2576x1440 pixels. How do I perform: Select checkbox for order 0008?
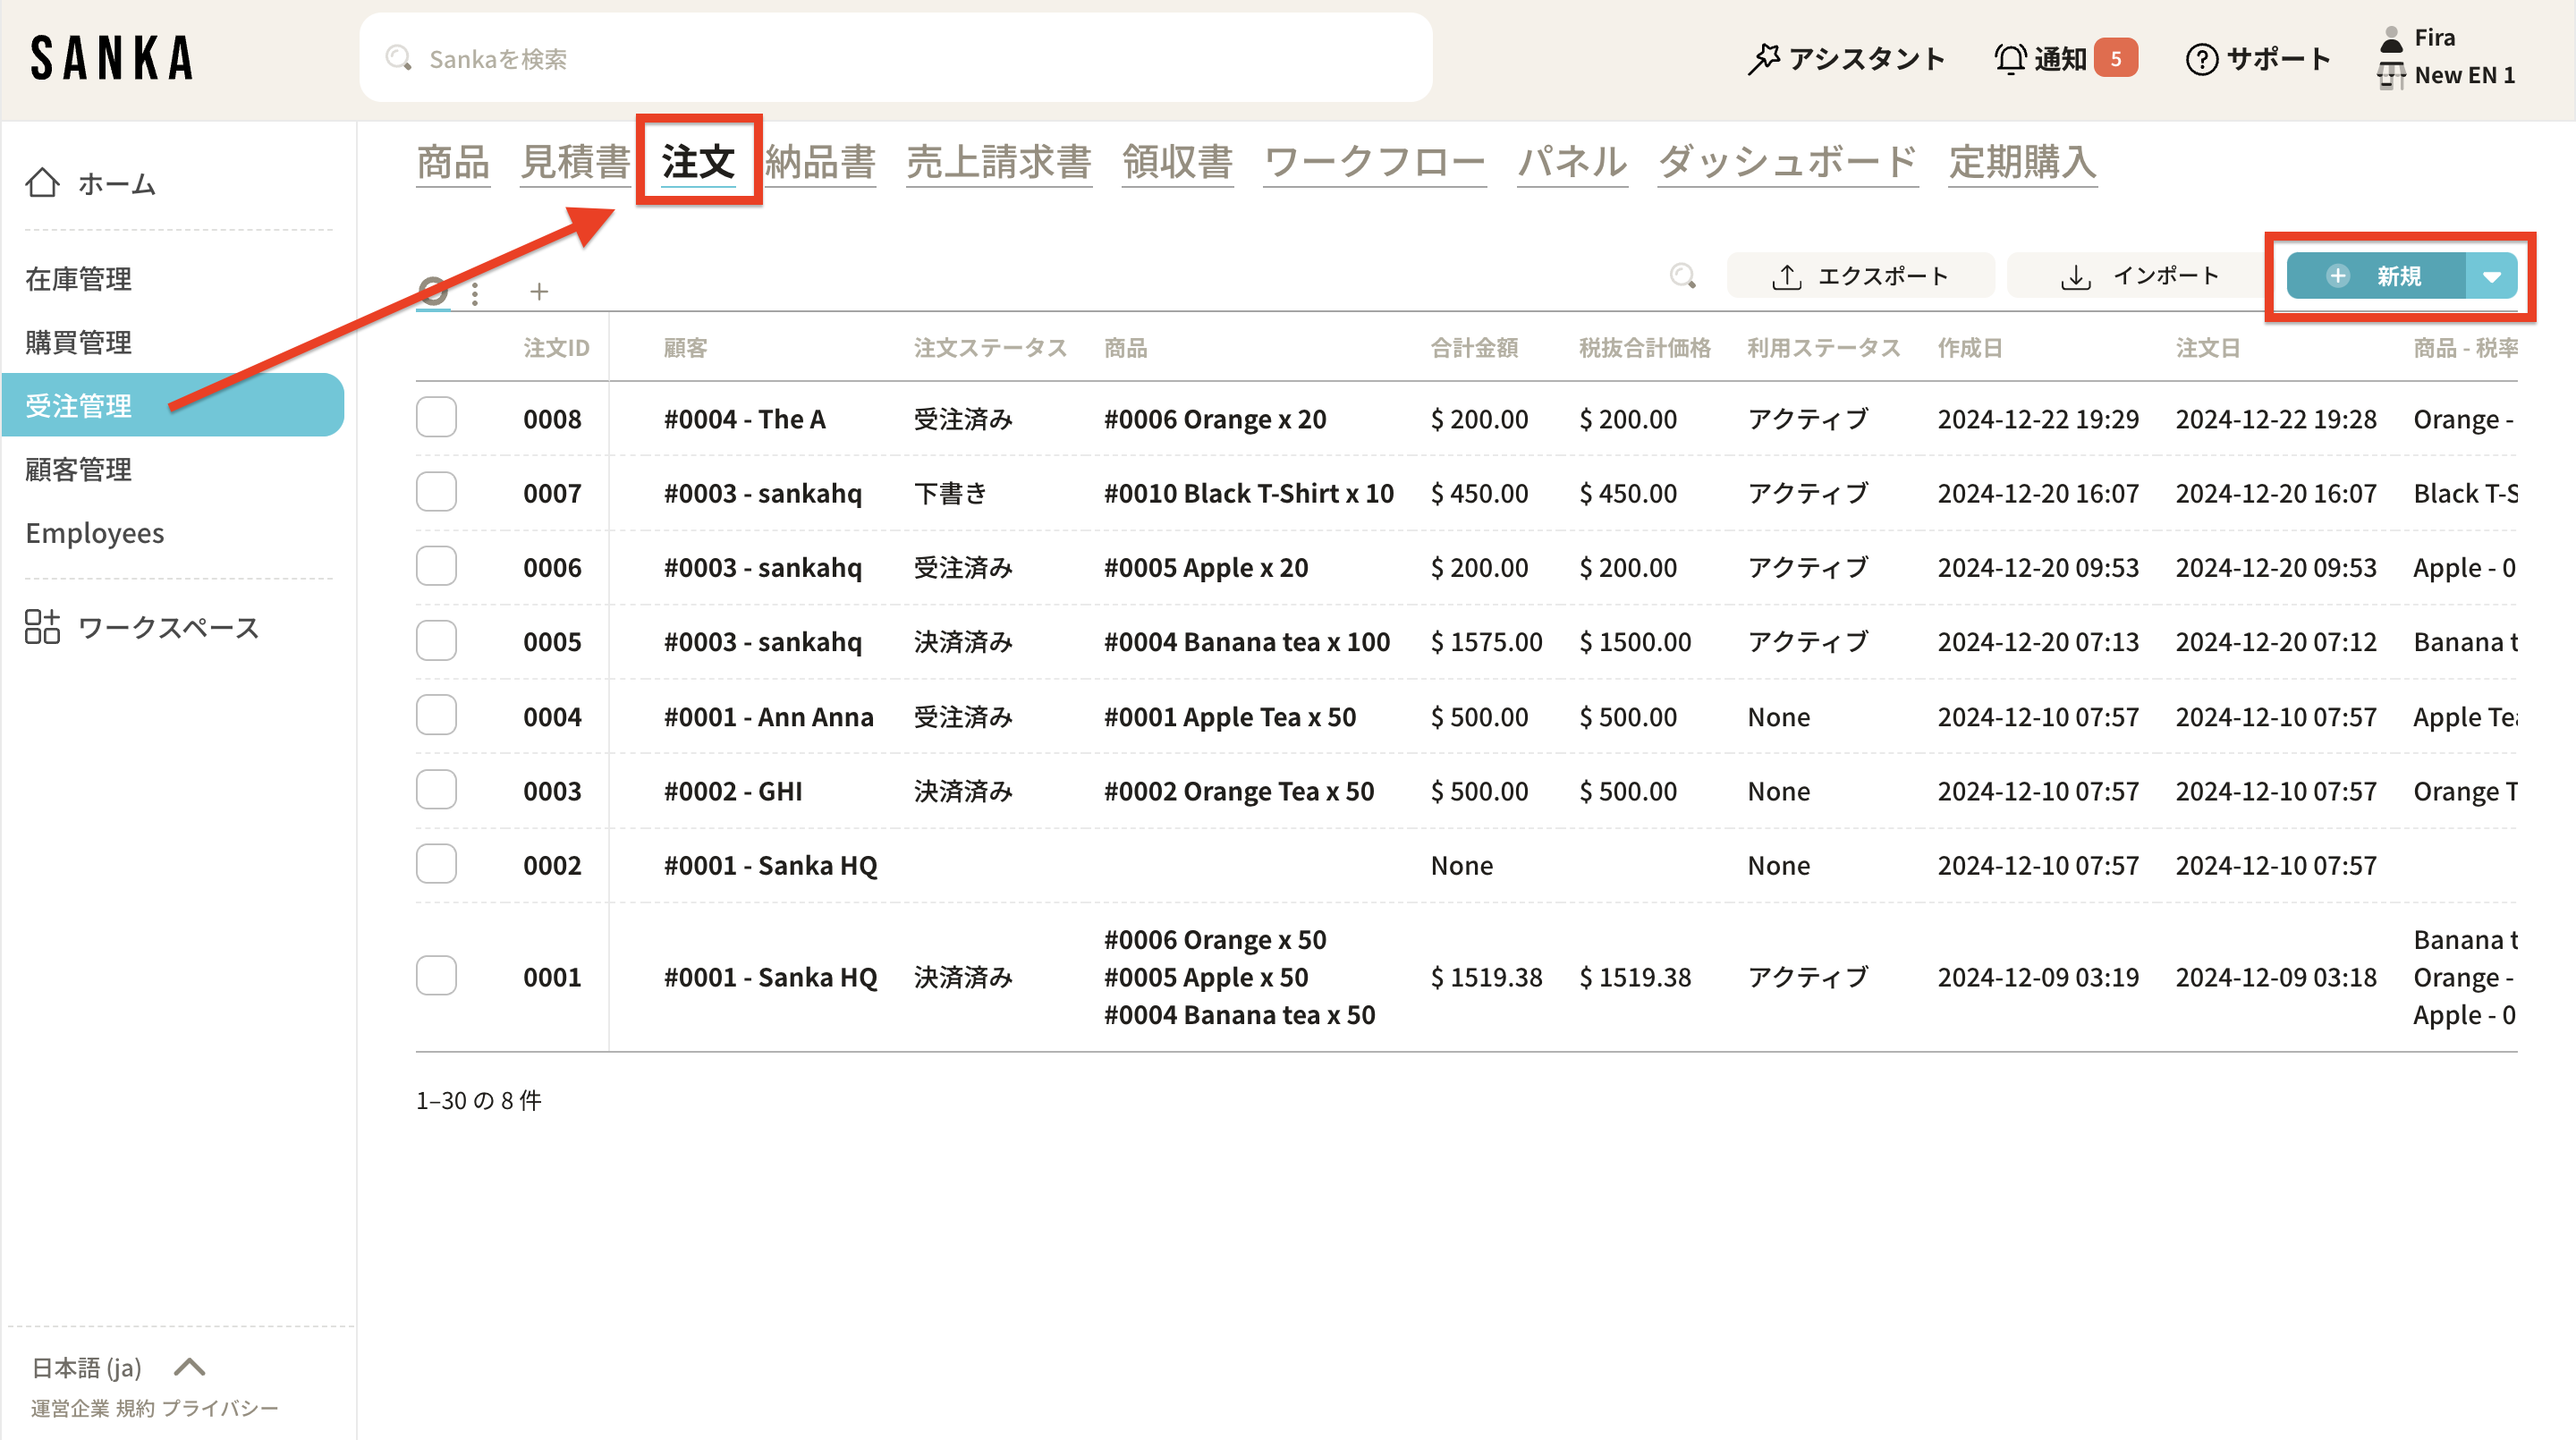pos(436,418)
